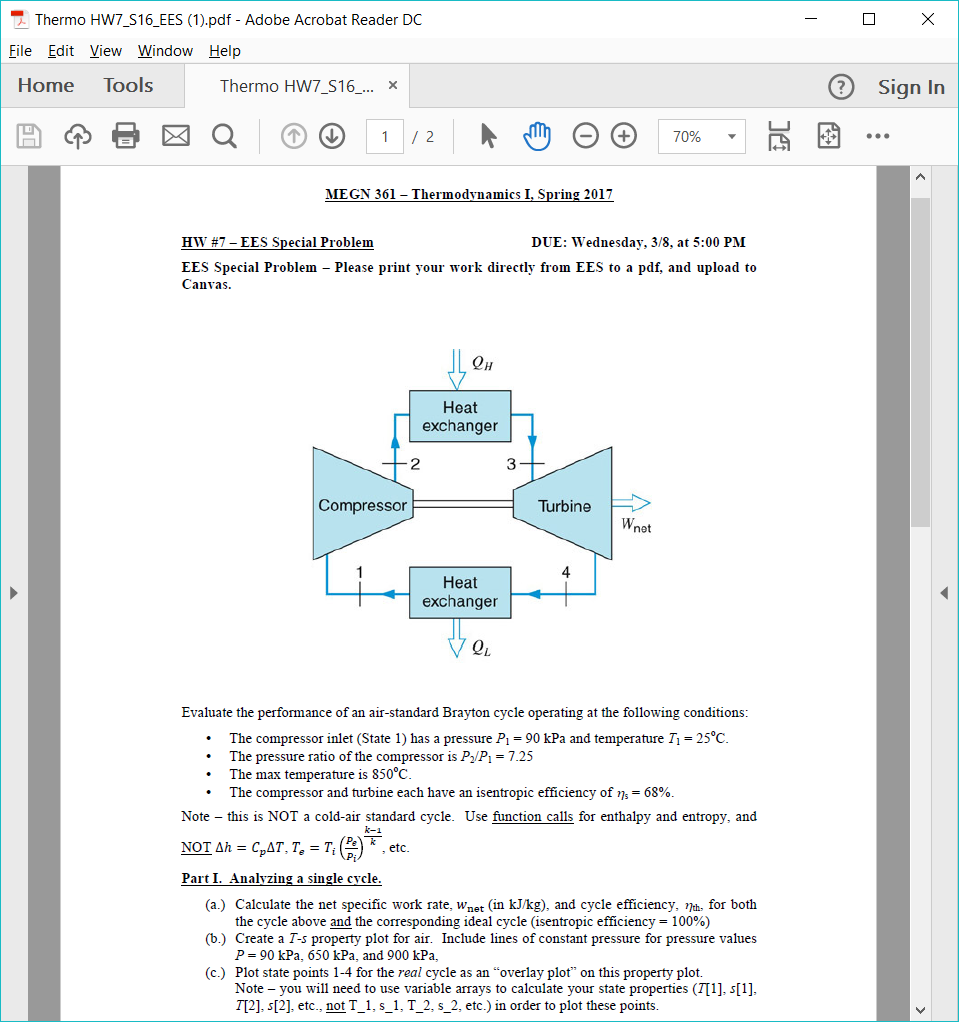Click inside the page number field
The width and height of the screenshot is (959, 1022).
coord(384,135)
